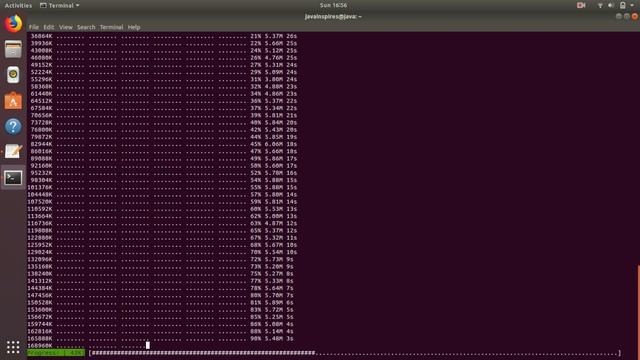Open the clock showing Sun 16:56
This screenshot has height=360, width=640.
(333, 5)
